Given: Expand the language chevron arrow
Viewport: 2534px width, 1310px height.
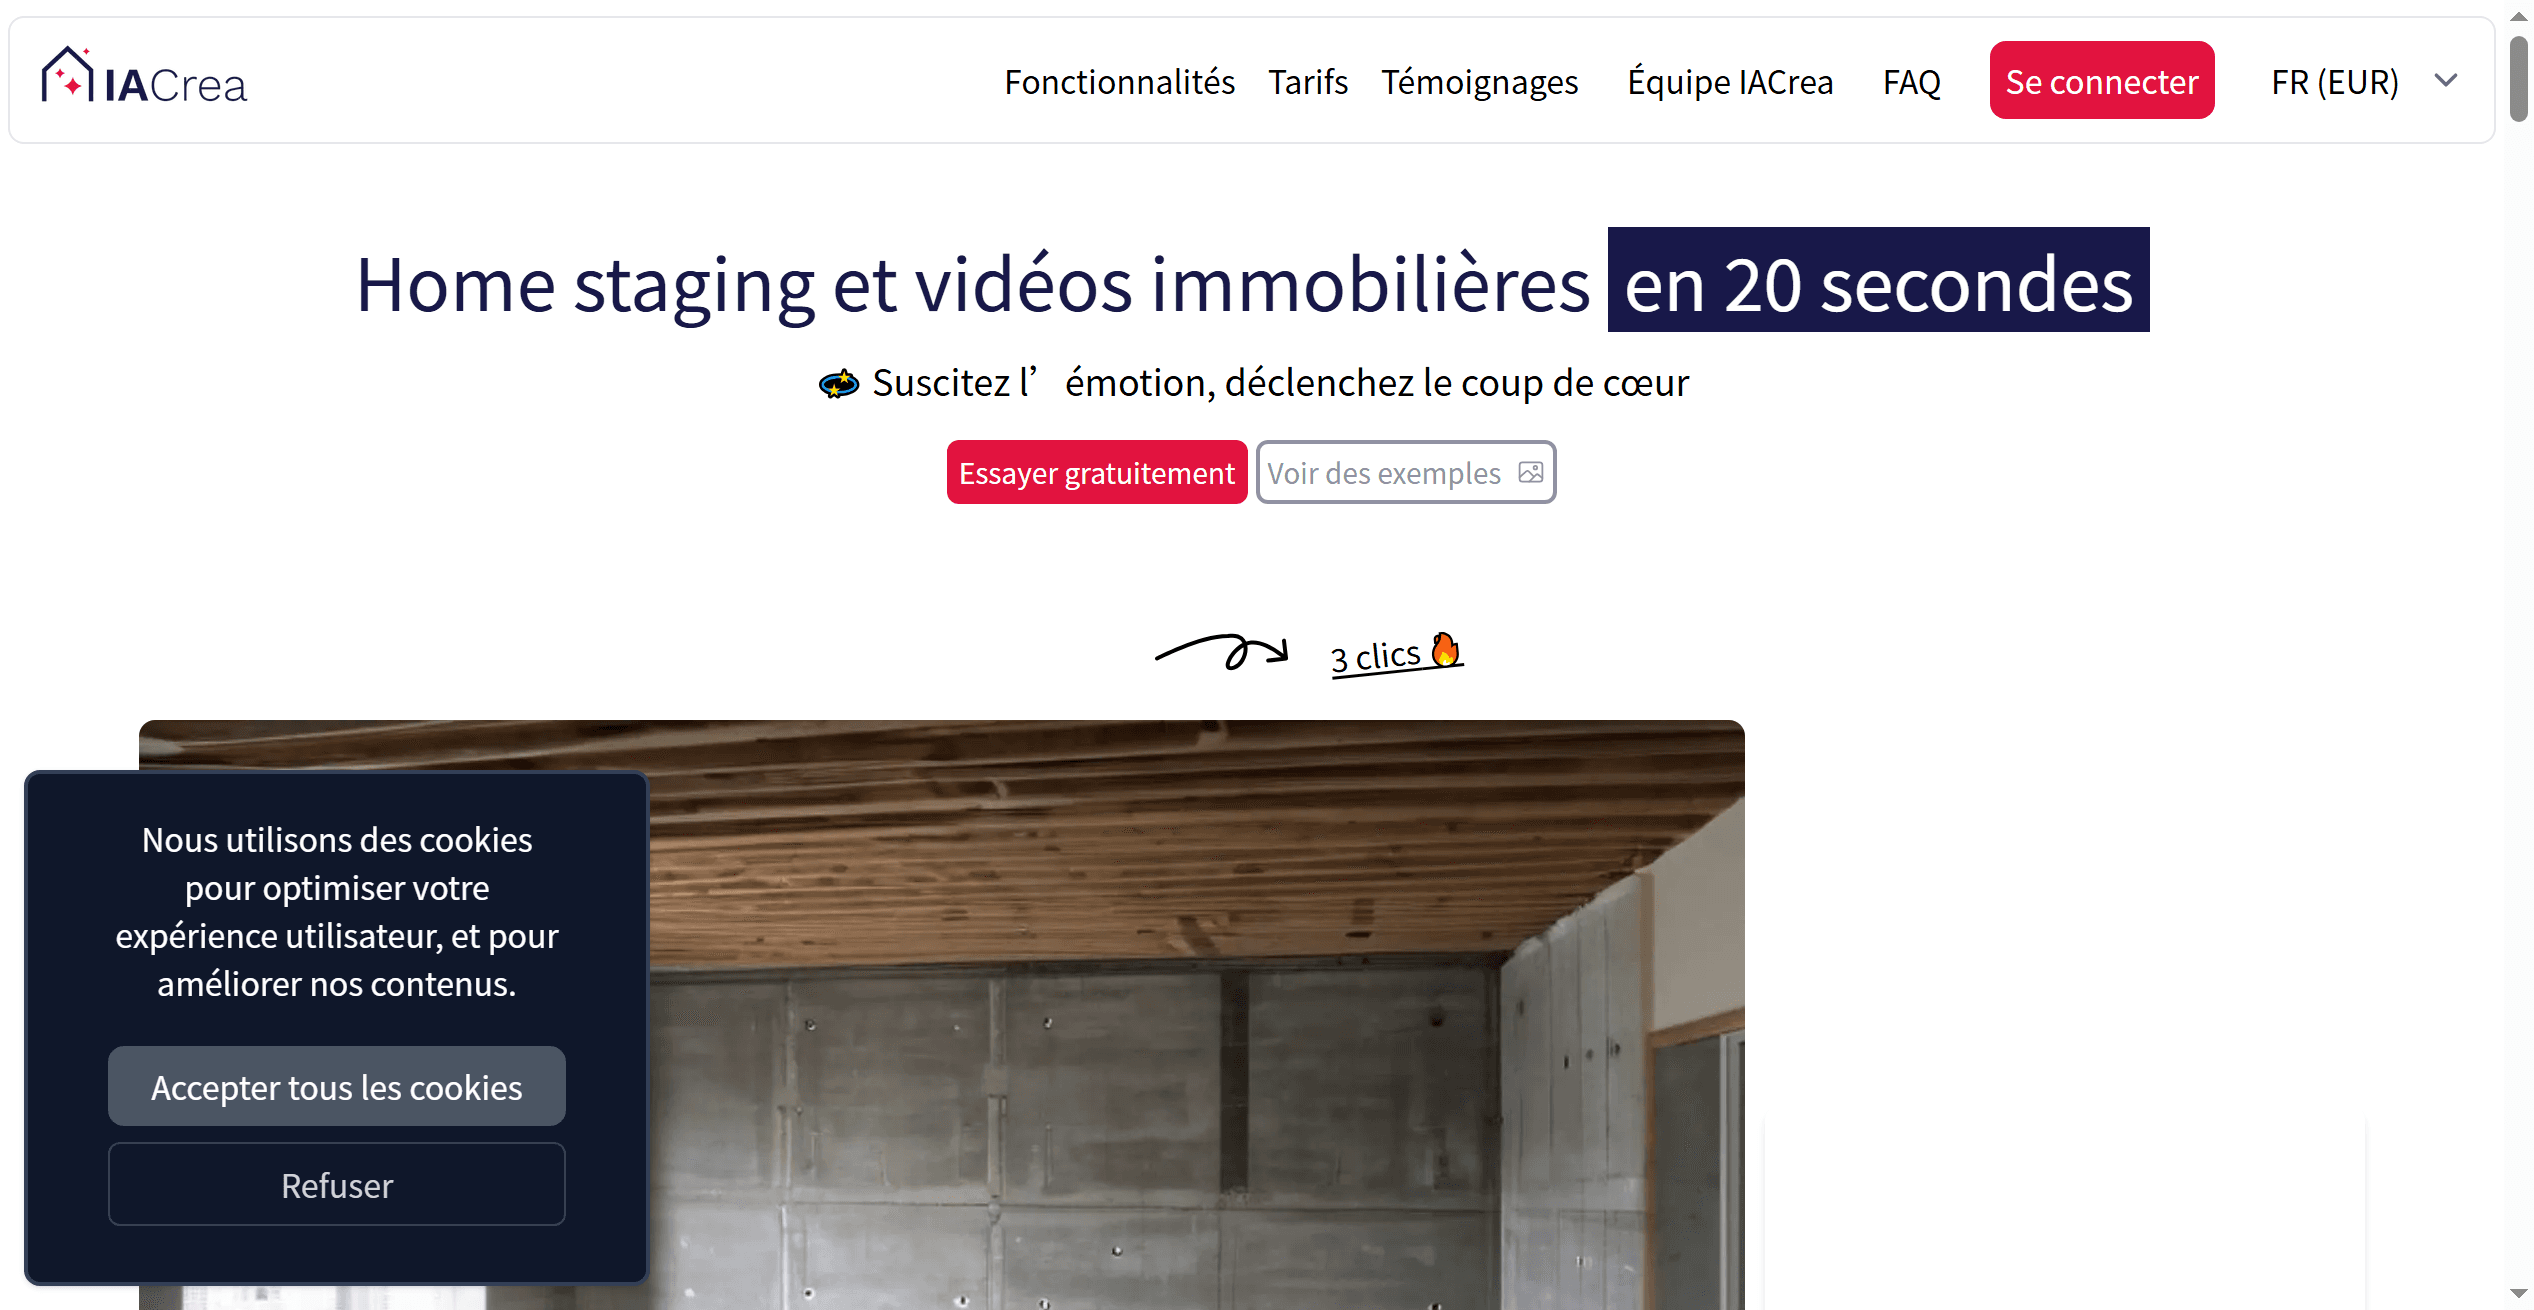Looking at the screenshot, I should [2446, 81].
